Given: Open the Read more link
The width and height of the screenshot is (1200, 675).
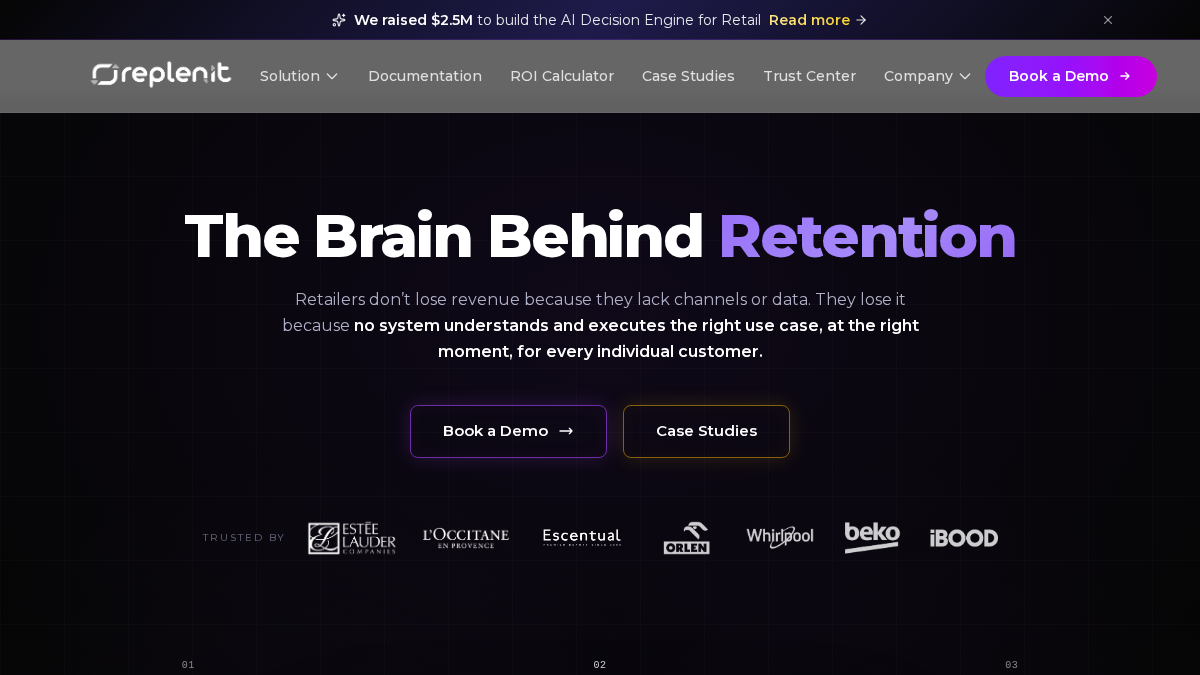Looking at the screenshot, I should [x=818, y=20].
